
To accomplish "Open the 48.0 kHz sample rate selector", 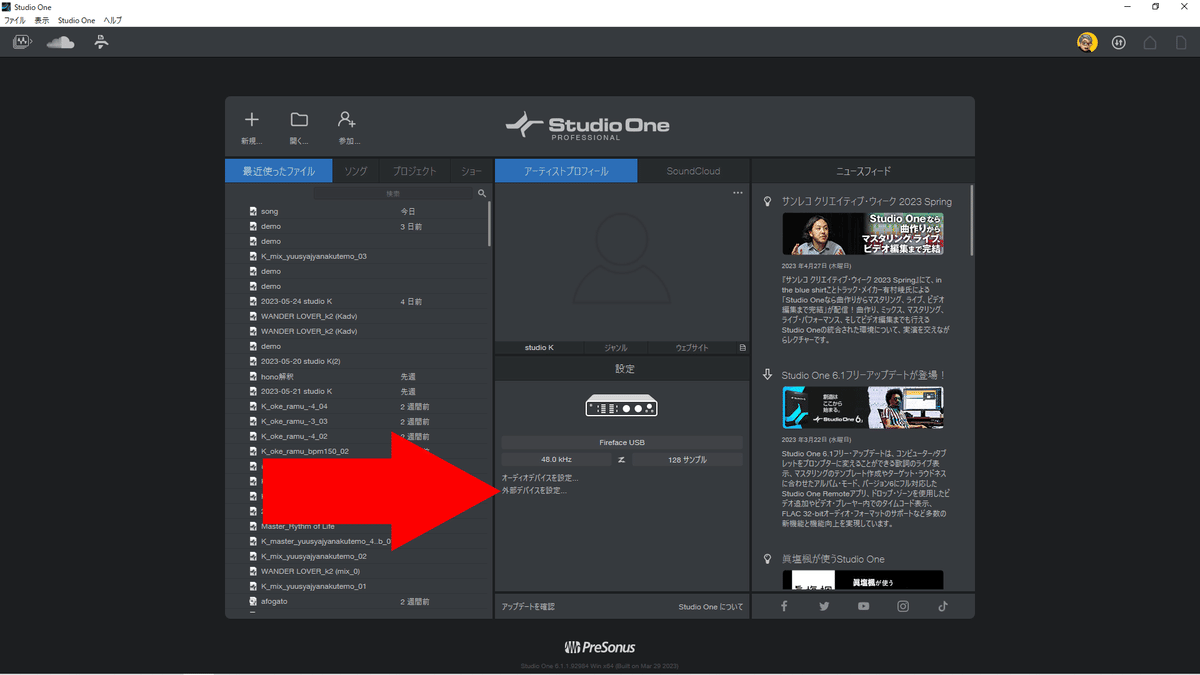I will click(x=556, y=460).
